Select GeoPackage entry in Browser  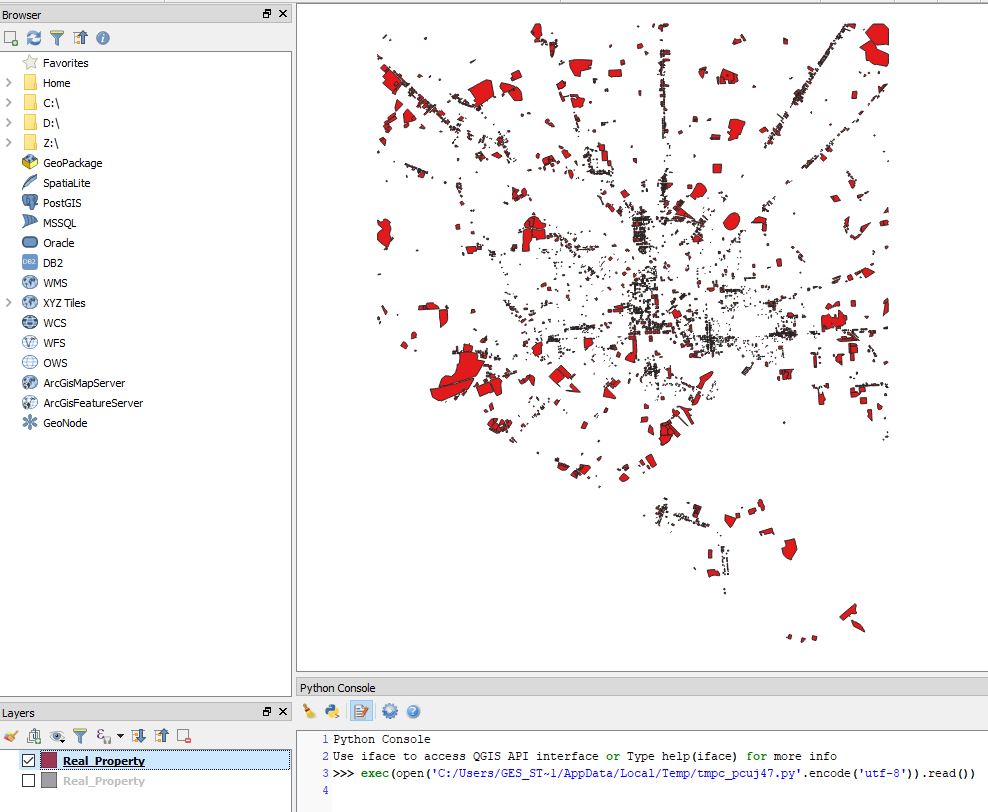72,163
